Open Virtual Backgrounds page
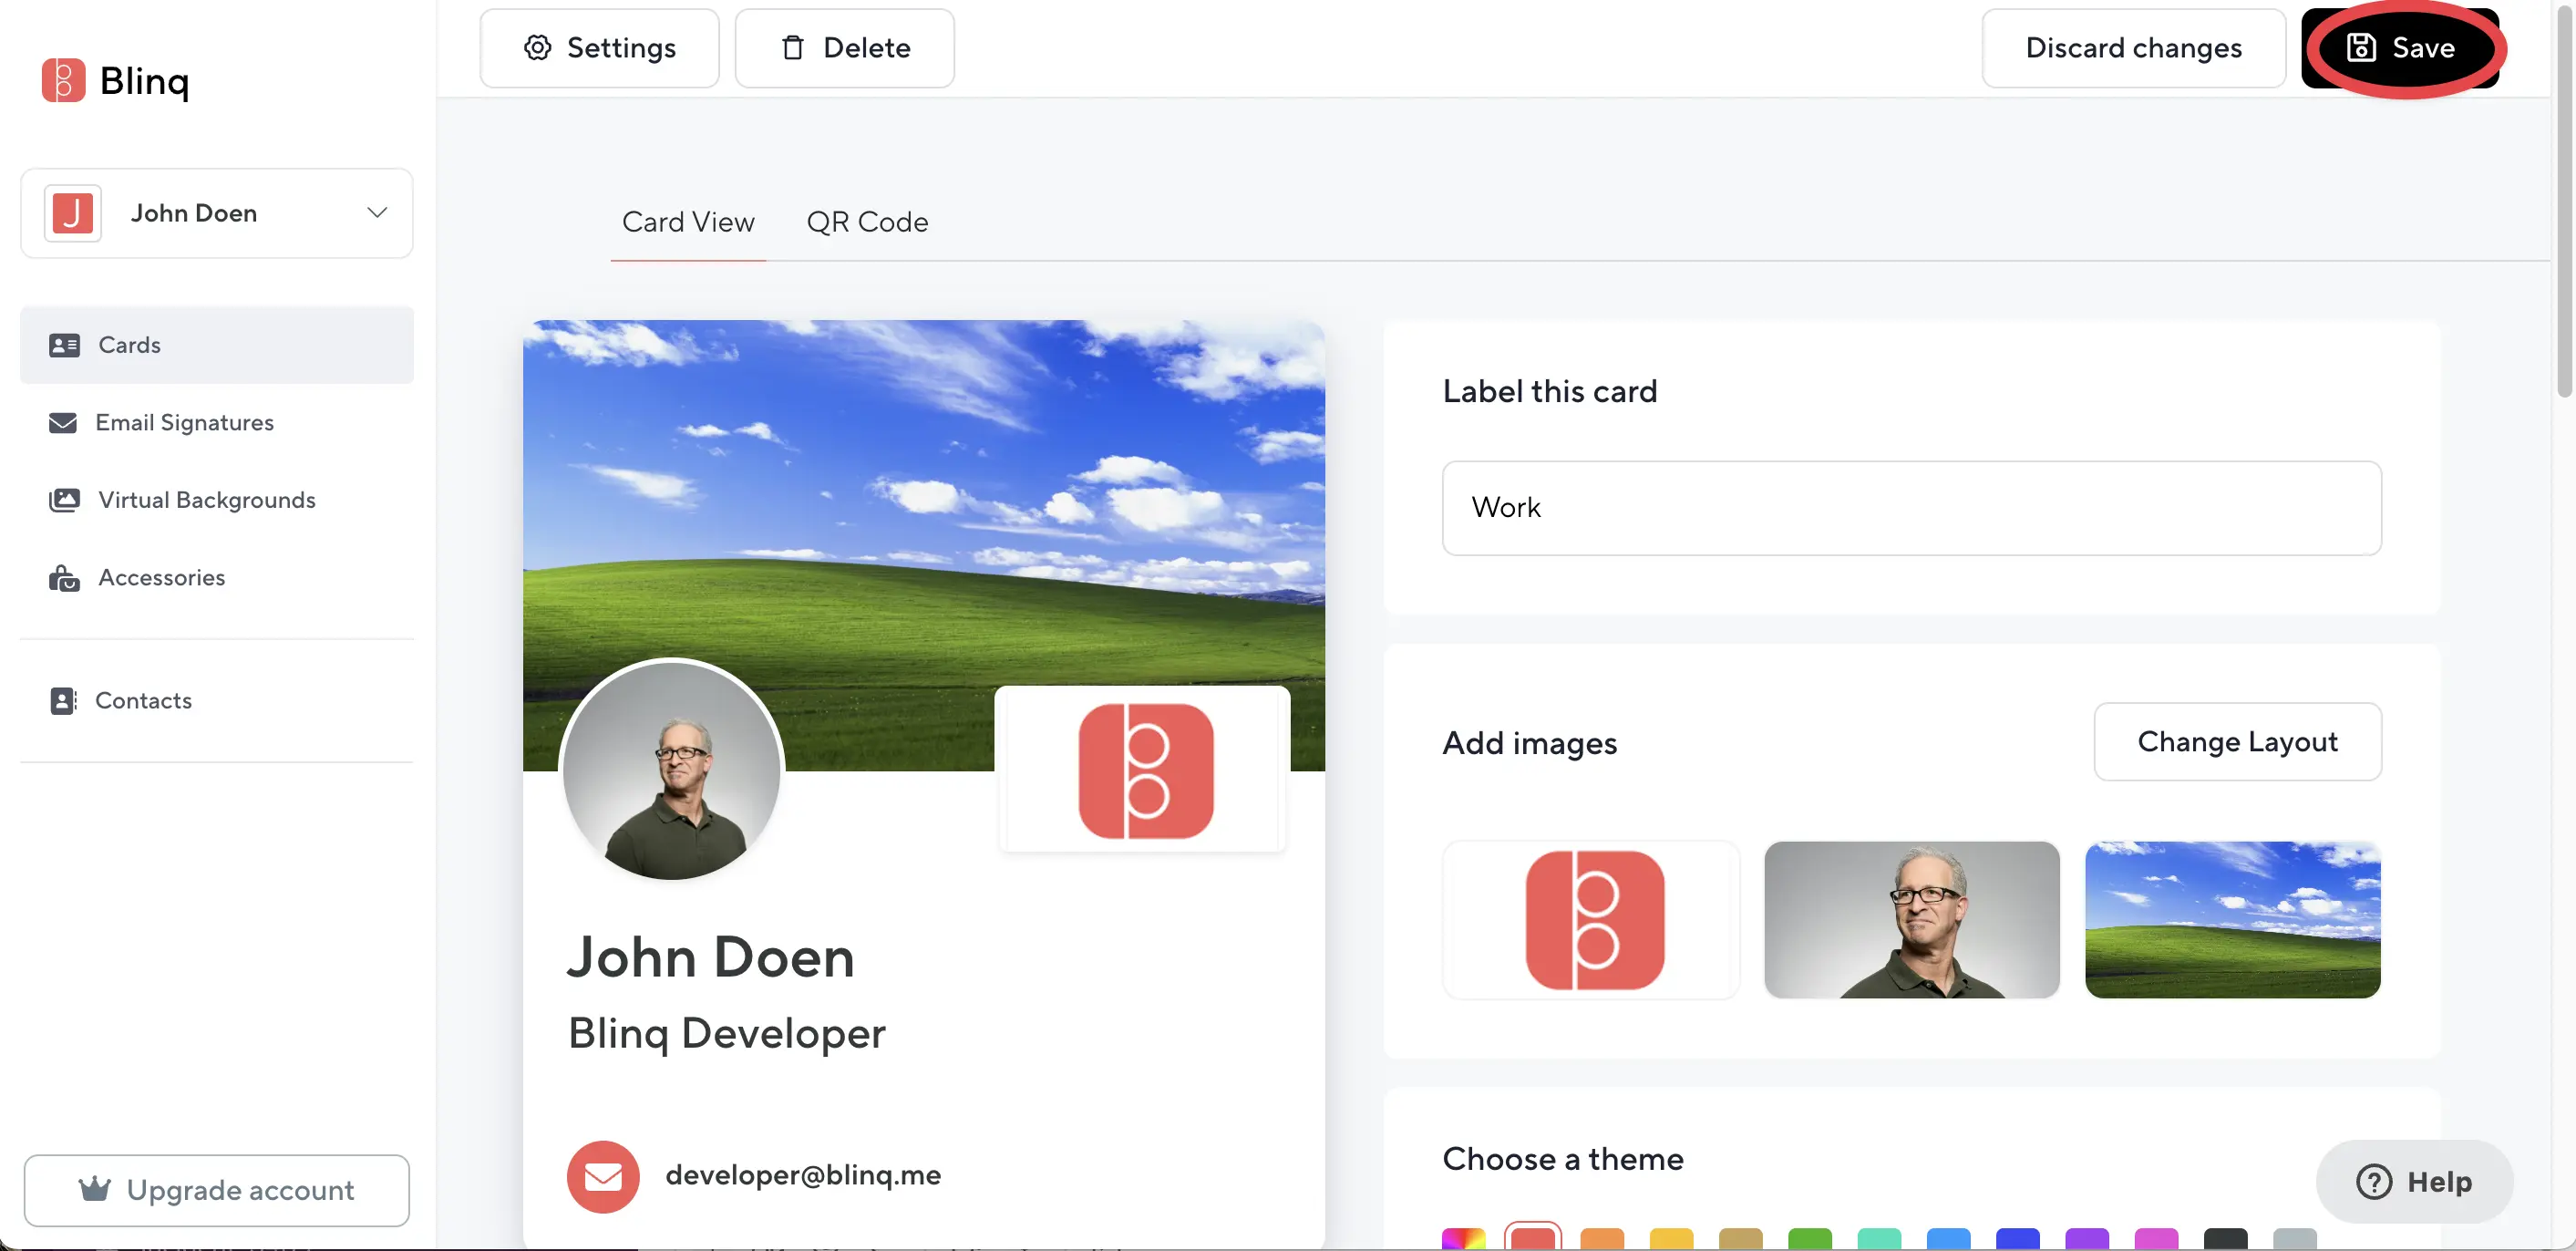The image size is (2576, 1251). coord(206,500)
